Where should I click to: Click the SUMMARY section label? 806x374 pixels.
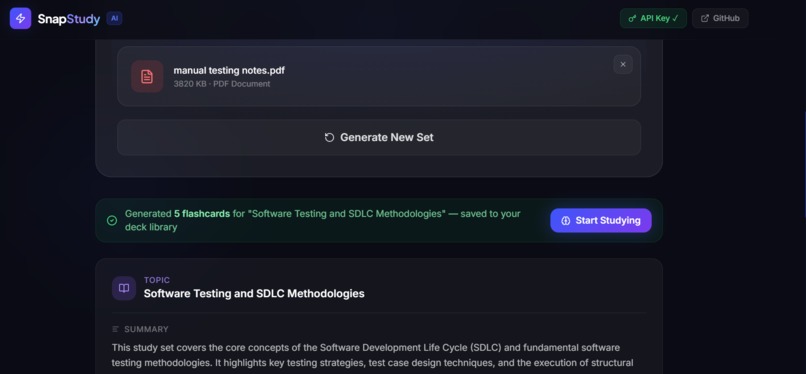[x=146, y=329]
